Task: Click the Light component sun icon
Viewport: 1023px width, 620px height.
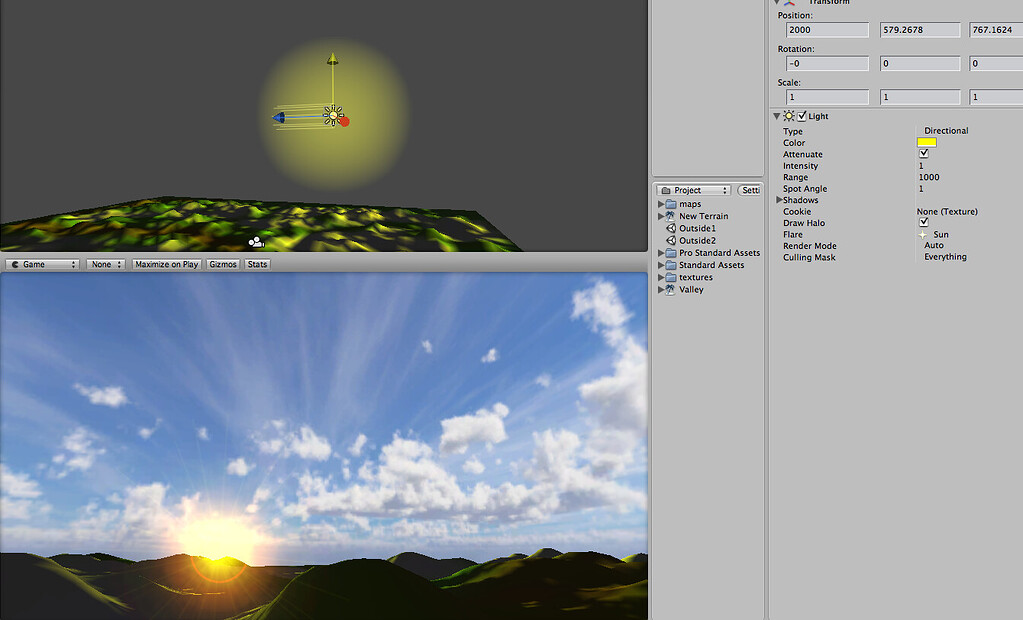Action: tap(789, 115)
